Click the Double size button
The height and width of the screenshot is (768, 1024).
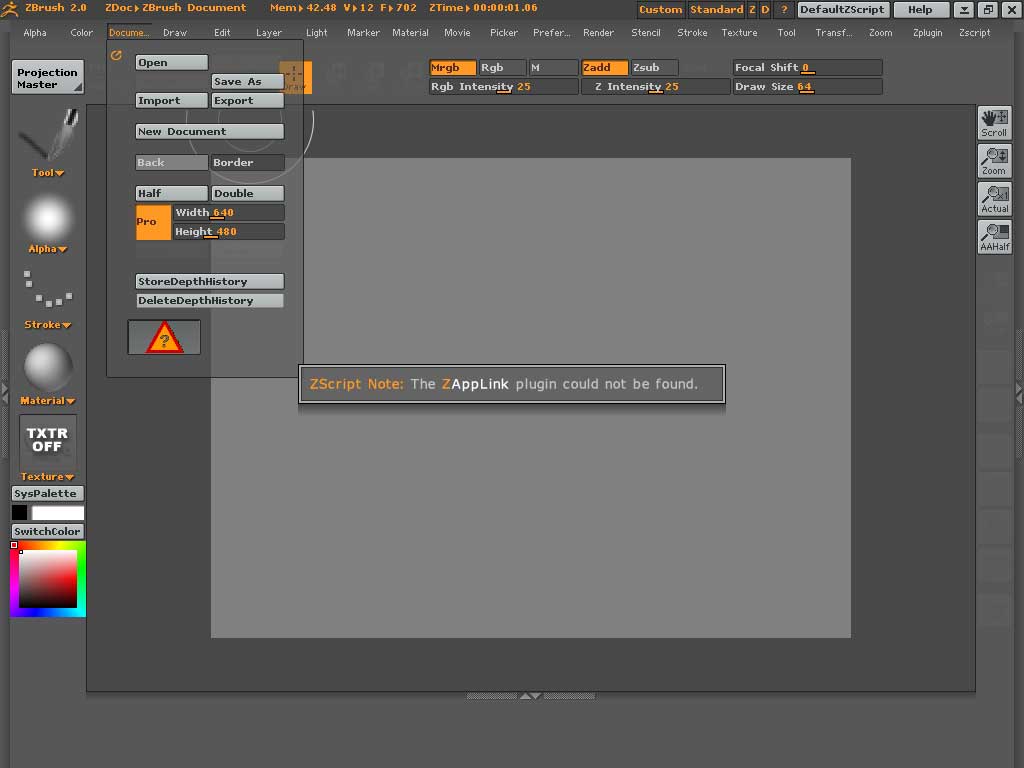tap(248, 193)
